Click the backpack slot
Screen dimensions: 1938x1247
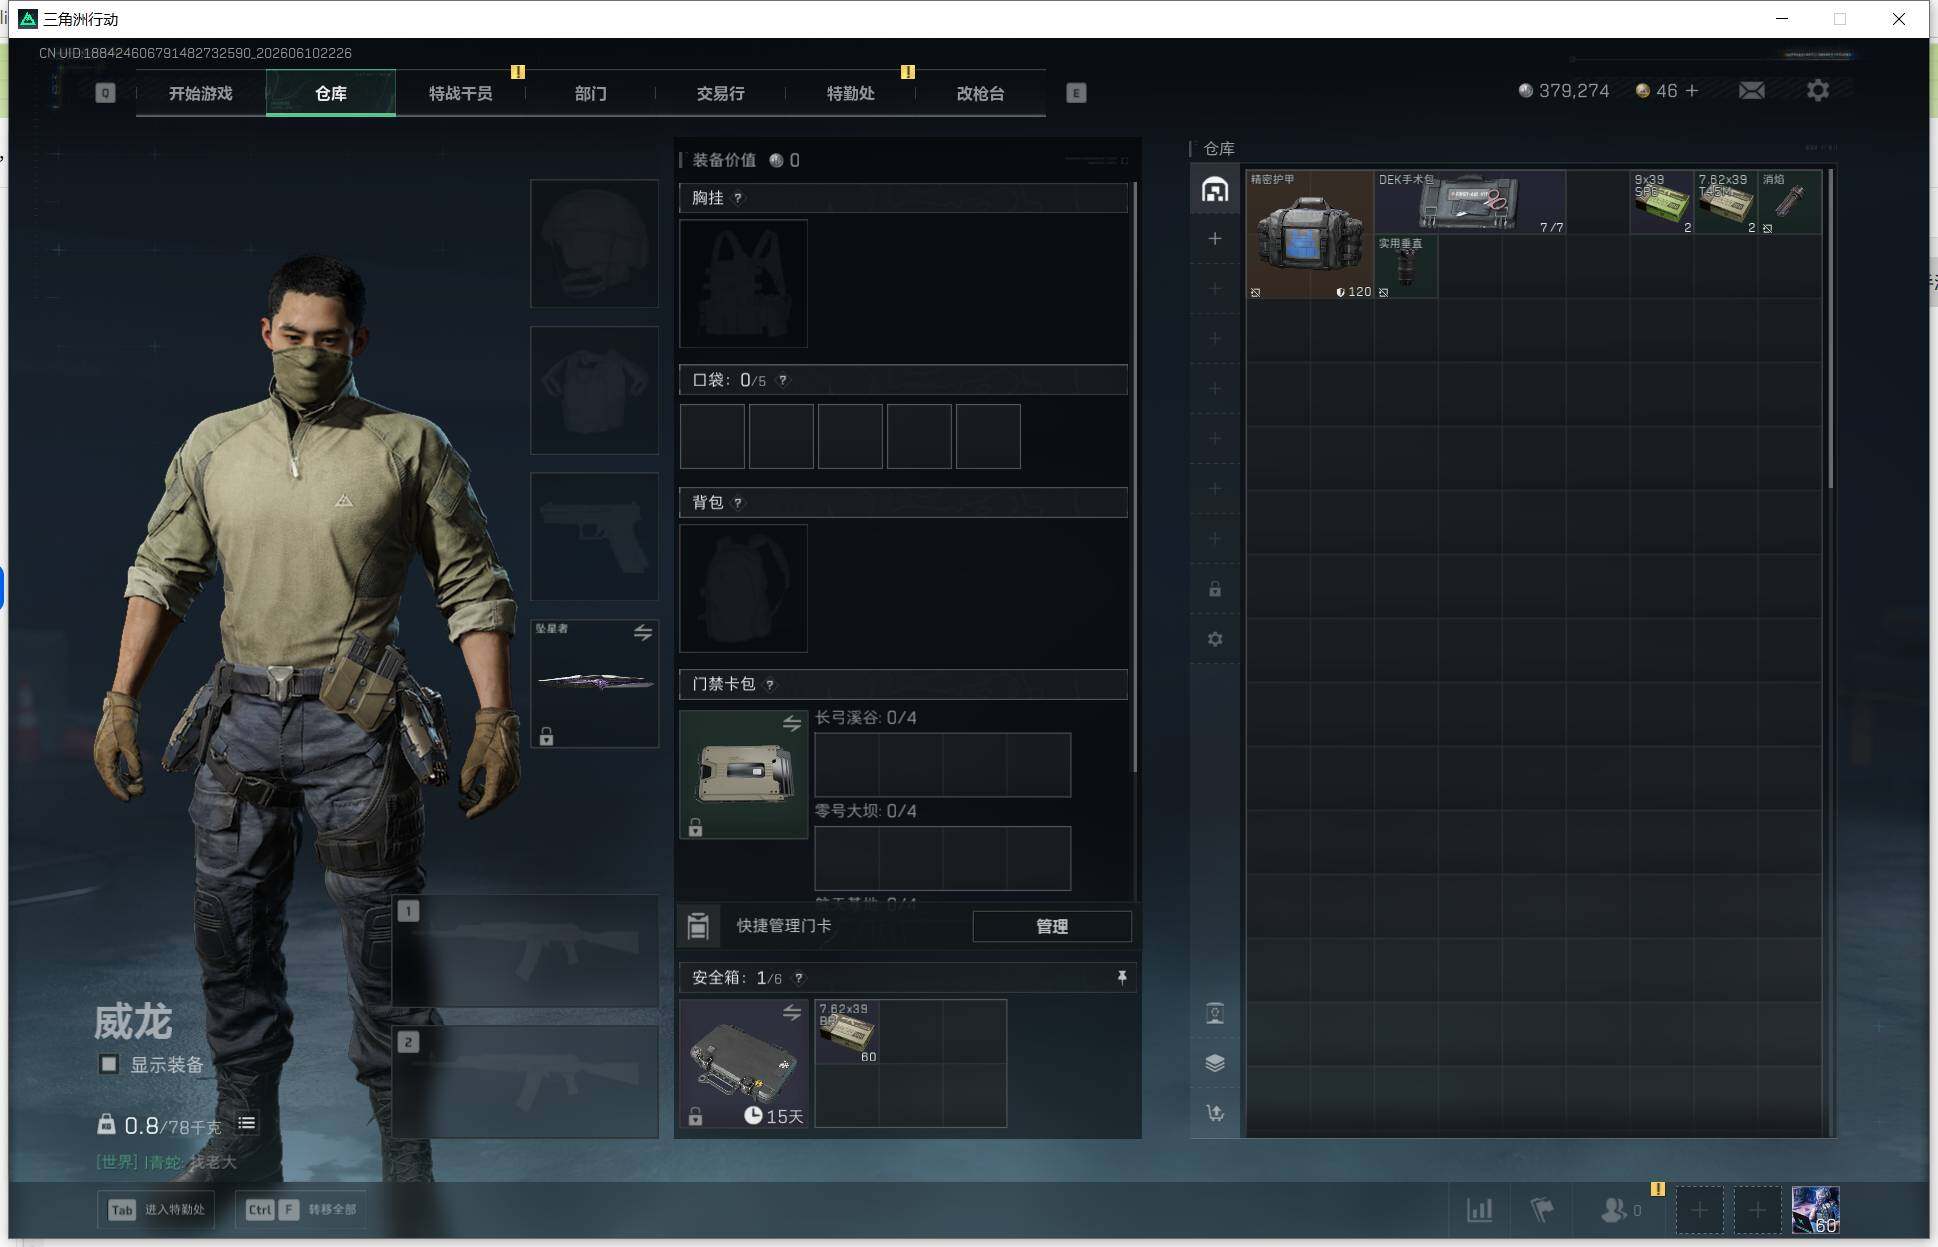click(x=743, y=588)
